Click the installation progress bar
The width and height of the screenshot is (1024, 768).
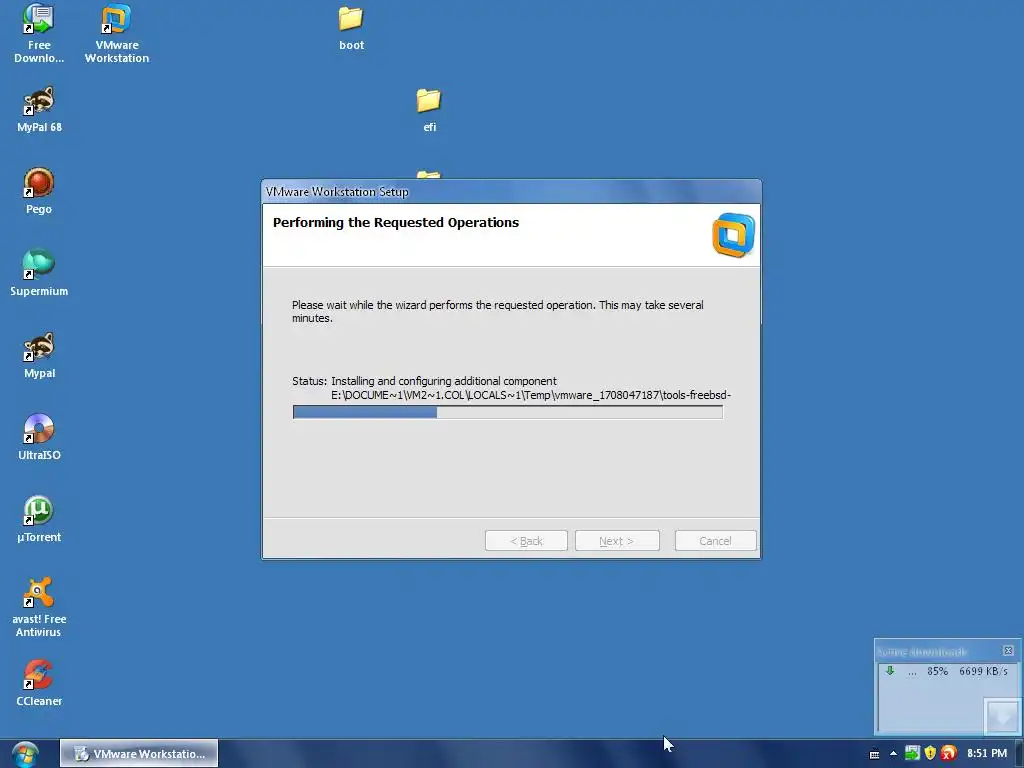tap(507, 412)
